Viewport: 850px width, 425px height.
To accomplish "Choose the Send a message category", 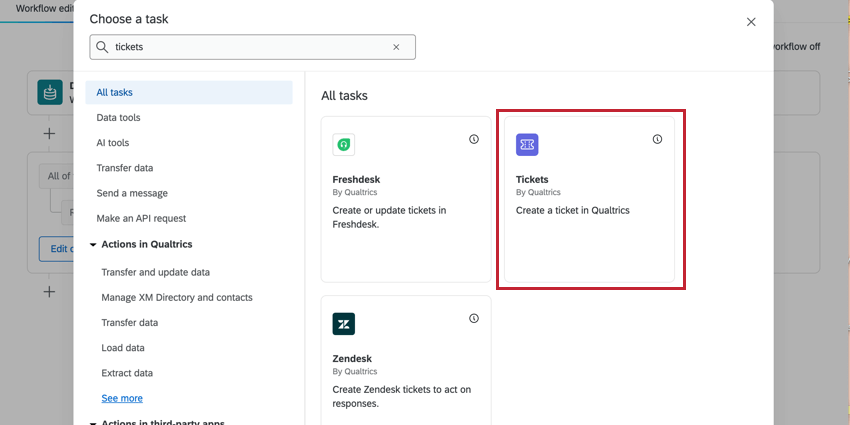I will pos(132,193).
